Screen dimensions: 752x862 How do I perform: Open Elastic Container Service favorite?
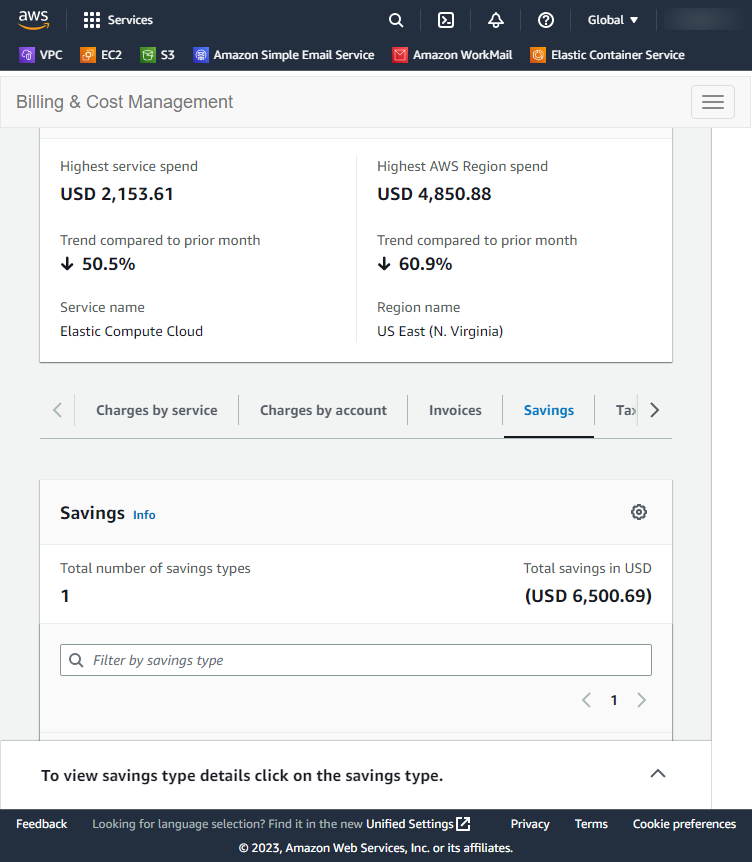click(607, 55)
